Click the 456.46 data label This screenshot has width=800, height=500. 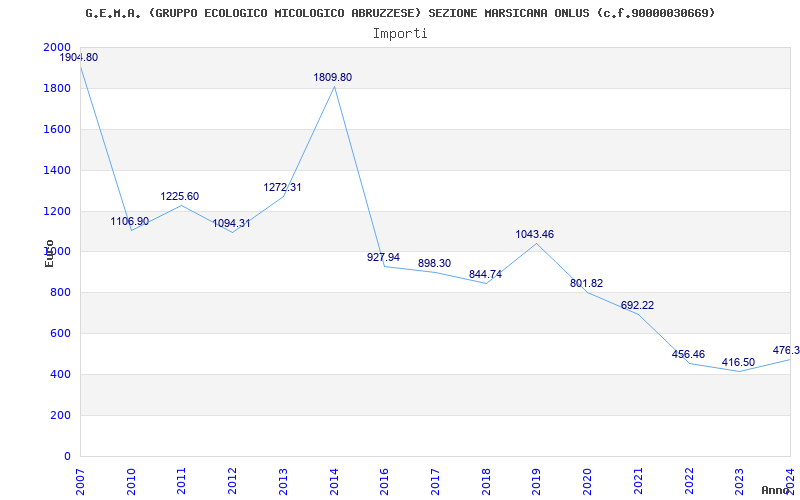(688, 354)
